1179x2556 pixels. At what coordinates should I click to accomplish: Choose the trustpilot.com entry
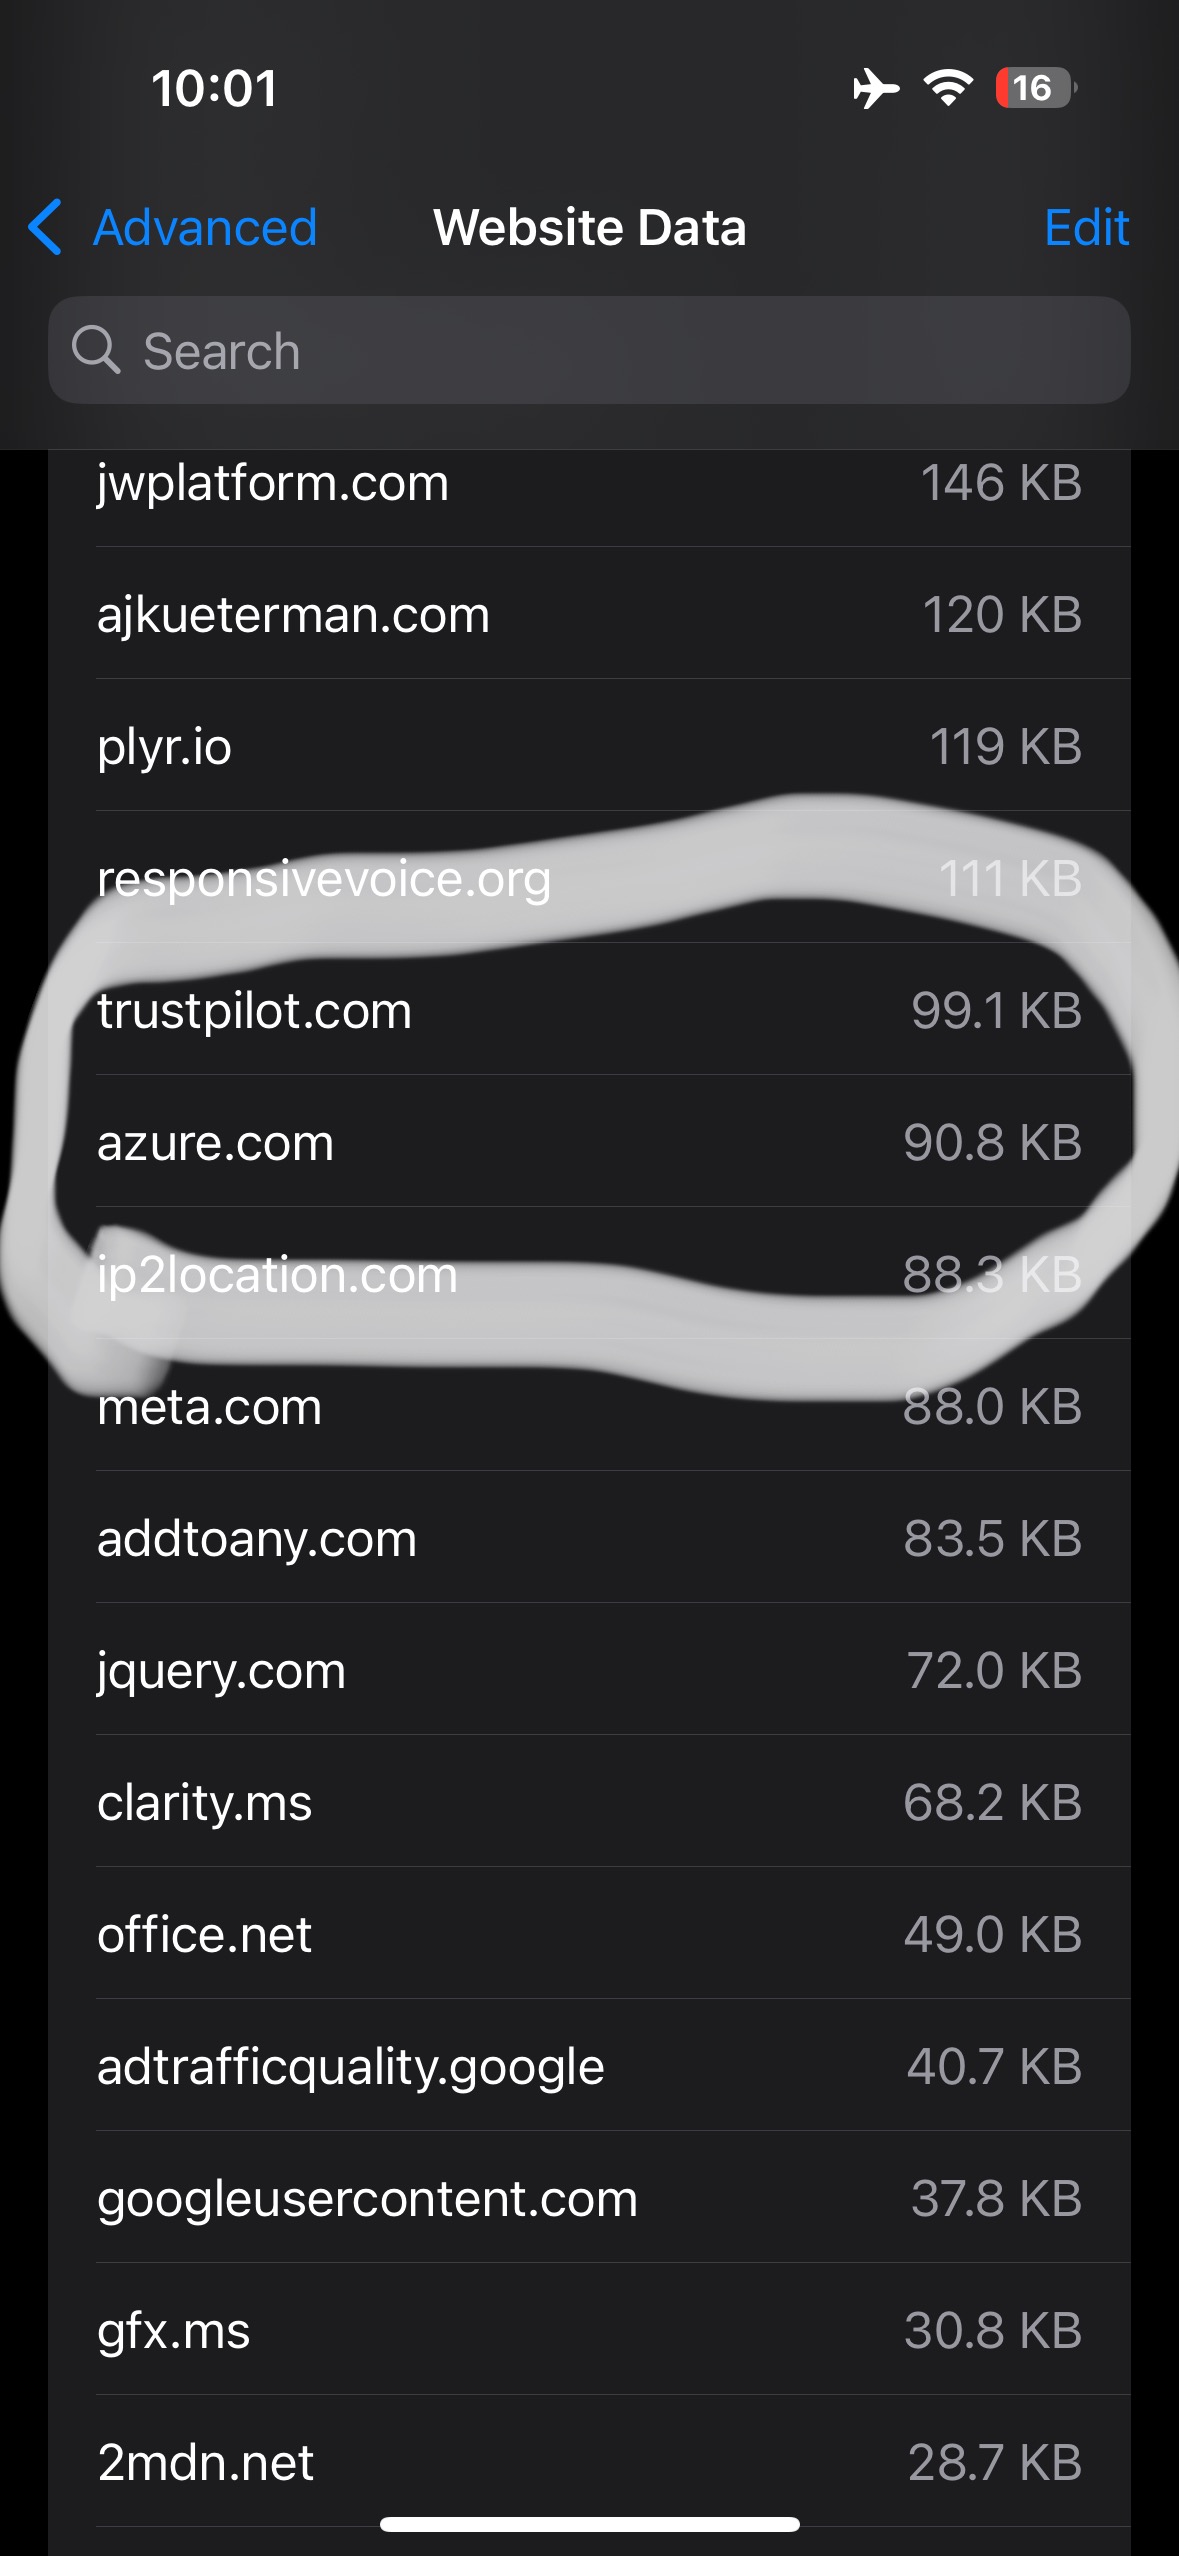[589, 1010]
